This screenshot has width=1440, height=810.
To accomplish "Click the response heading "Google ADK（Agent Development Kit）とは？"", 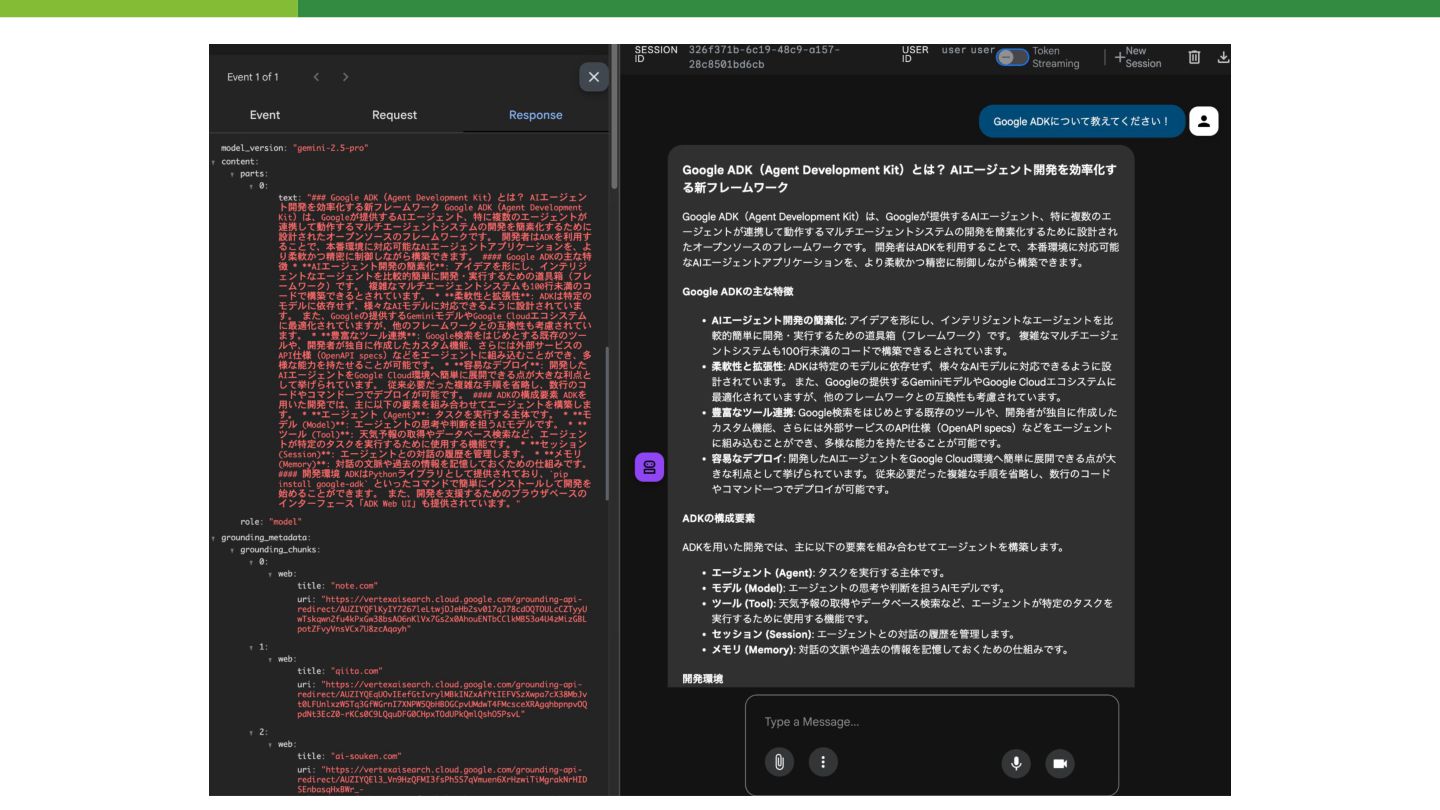I will coord(900,178).
